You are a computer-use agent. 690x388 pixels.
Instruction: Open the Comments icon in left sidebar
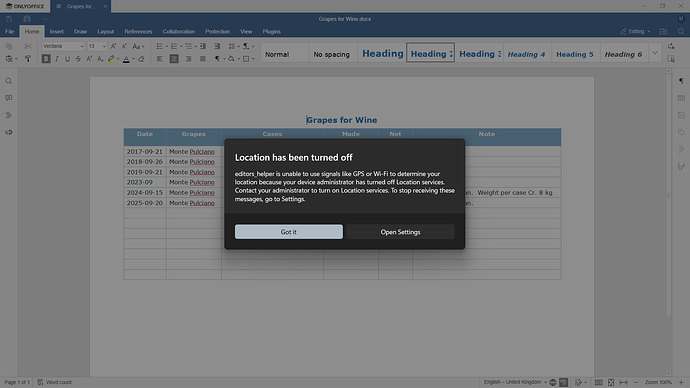(8, 98)
